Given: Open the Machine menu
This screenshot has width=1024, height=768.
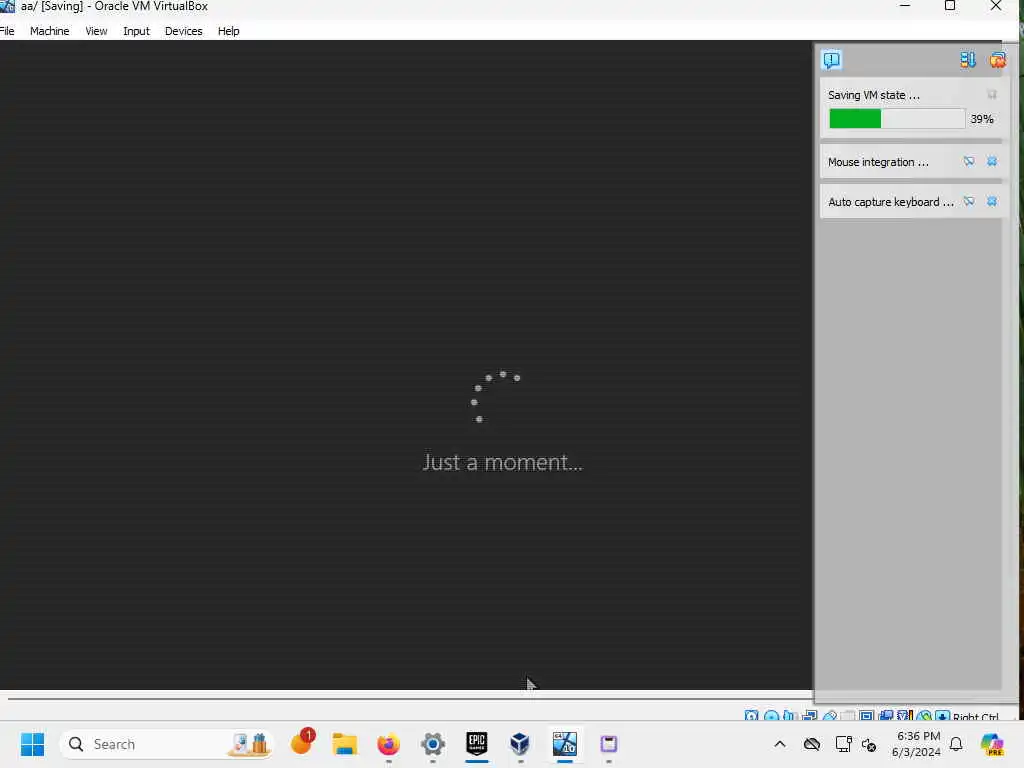Looking at the screenshot, I should coord(50,31).
